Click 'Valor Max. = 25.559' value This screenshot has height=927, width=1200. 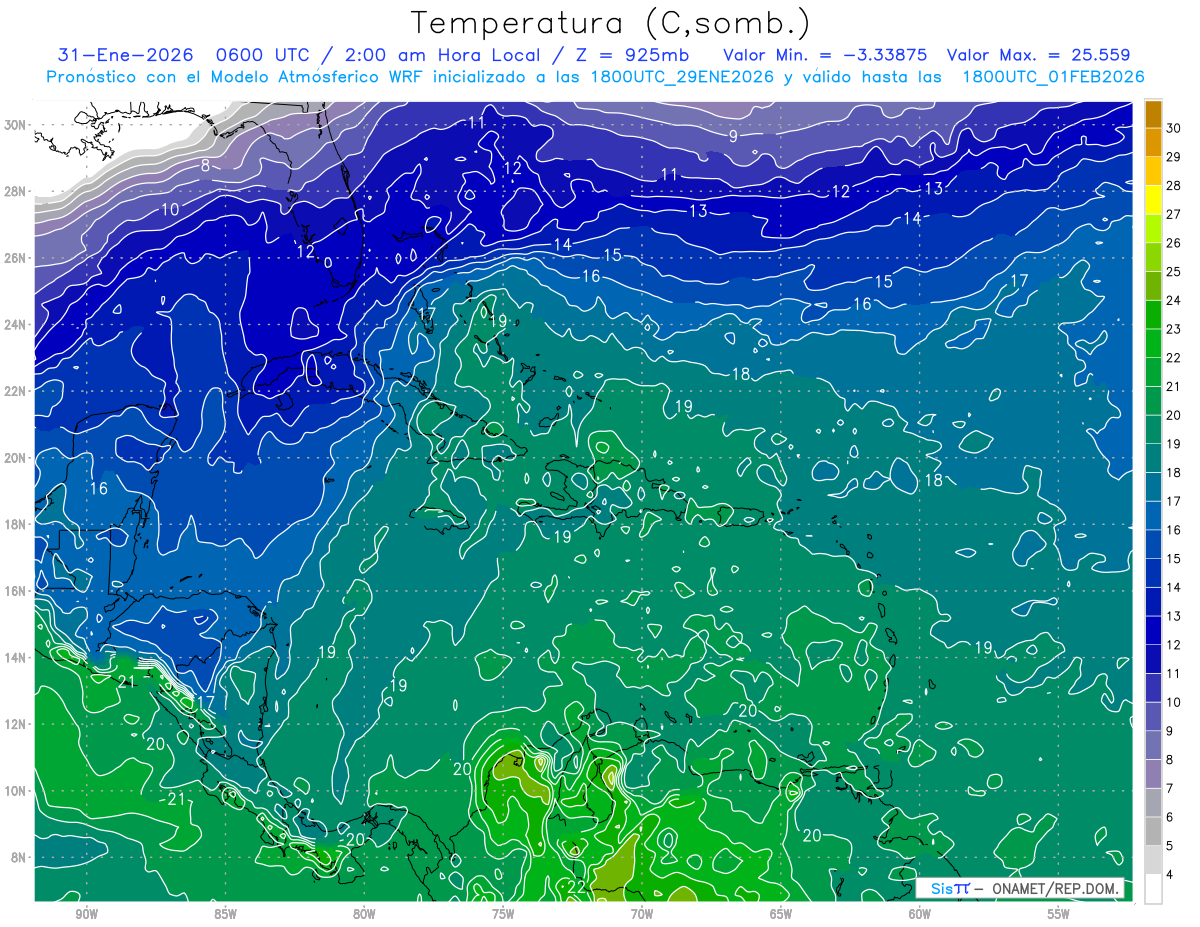coord(1038,55)
